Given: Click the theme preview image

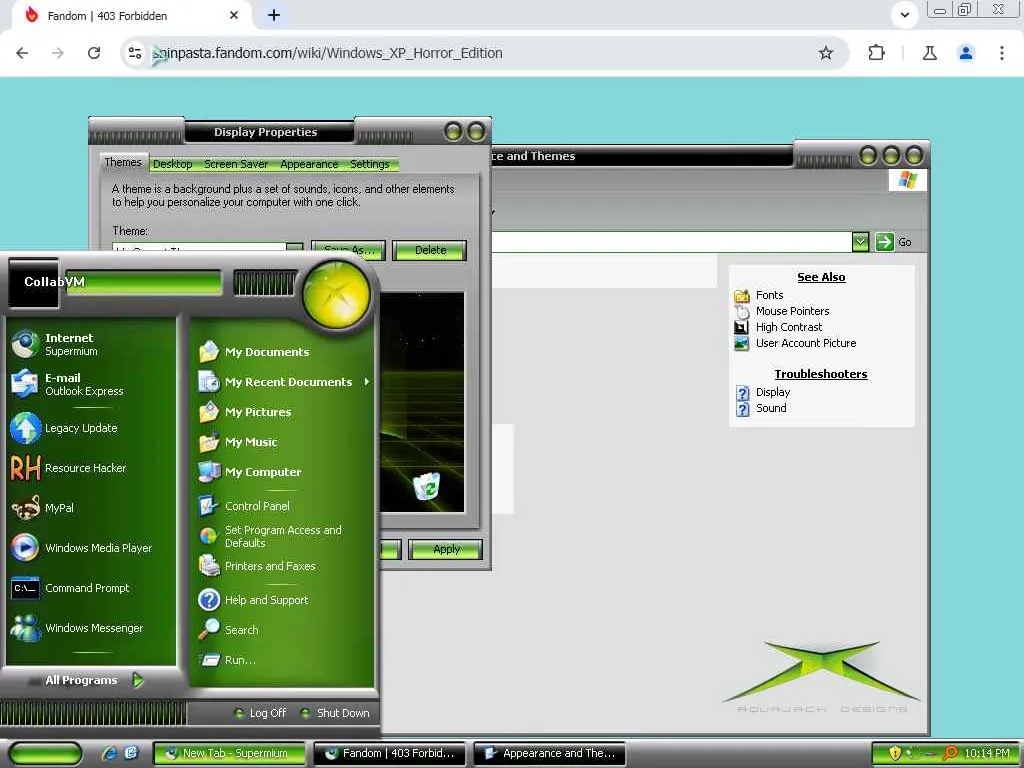Looking at the screenshot, I should [x=422, y=402].
